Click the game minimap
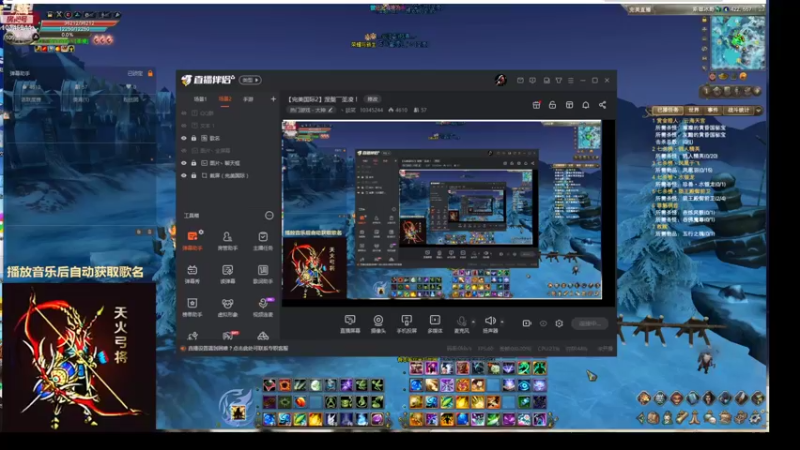This screenshot has height=450, width=800. click(738, 43)
